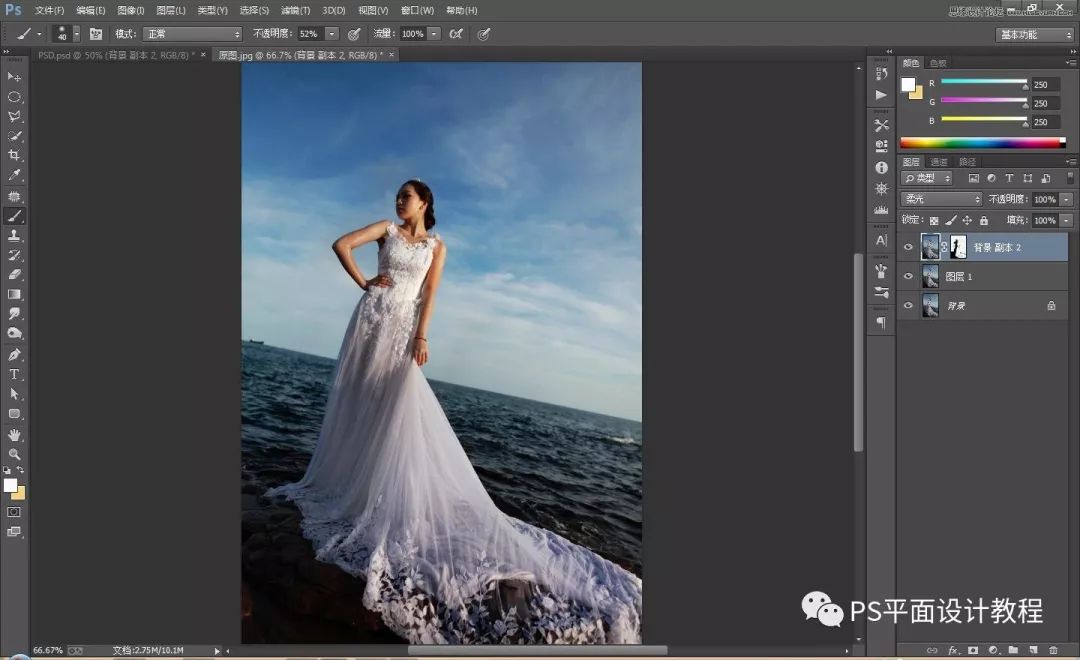Click the R channel color slider
Image resolution: width=1080 pixels, height=660 pixels.
983,82
